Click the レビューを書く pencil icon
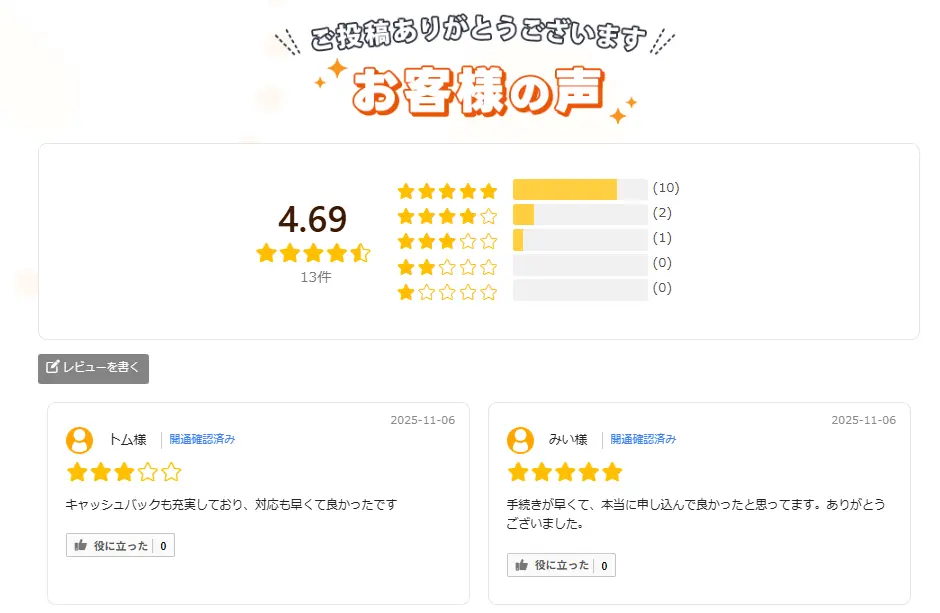 coord(53,367)
